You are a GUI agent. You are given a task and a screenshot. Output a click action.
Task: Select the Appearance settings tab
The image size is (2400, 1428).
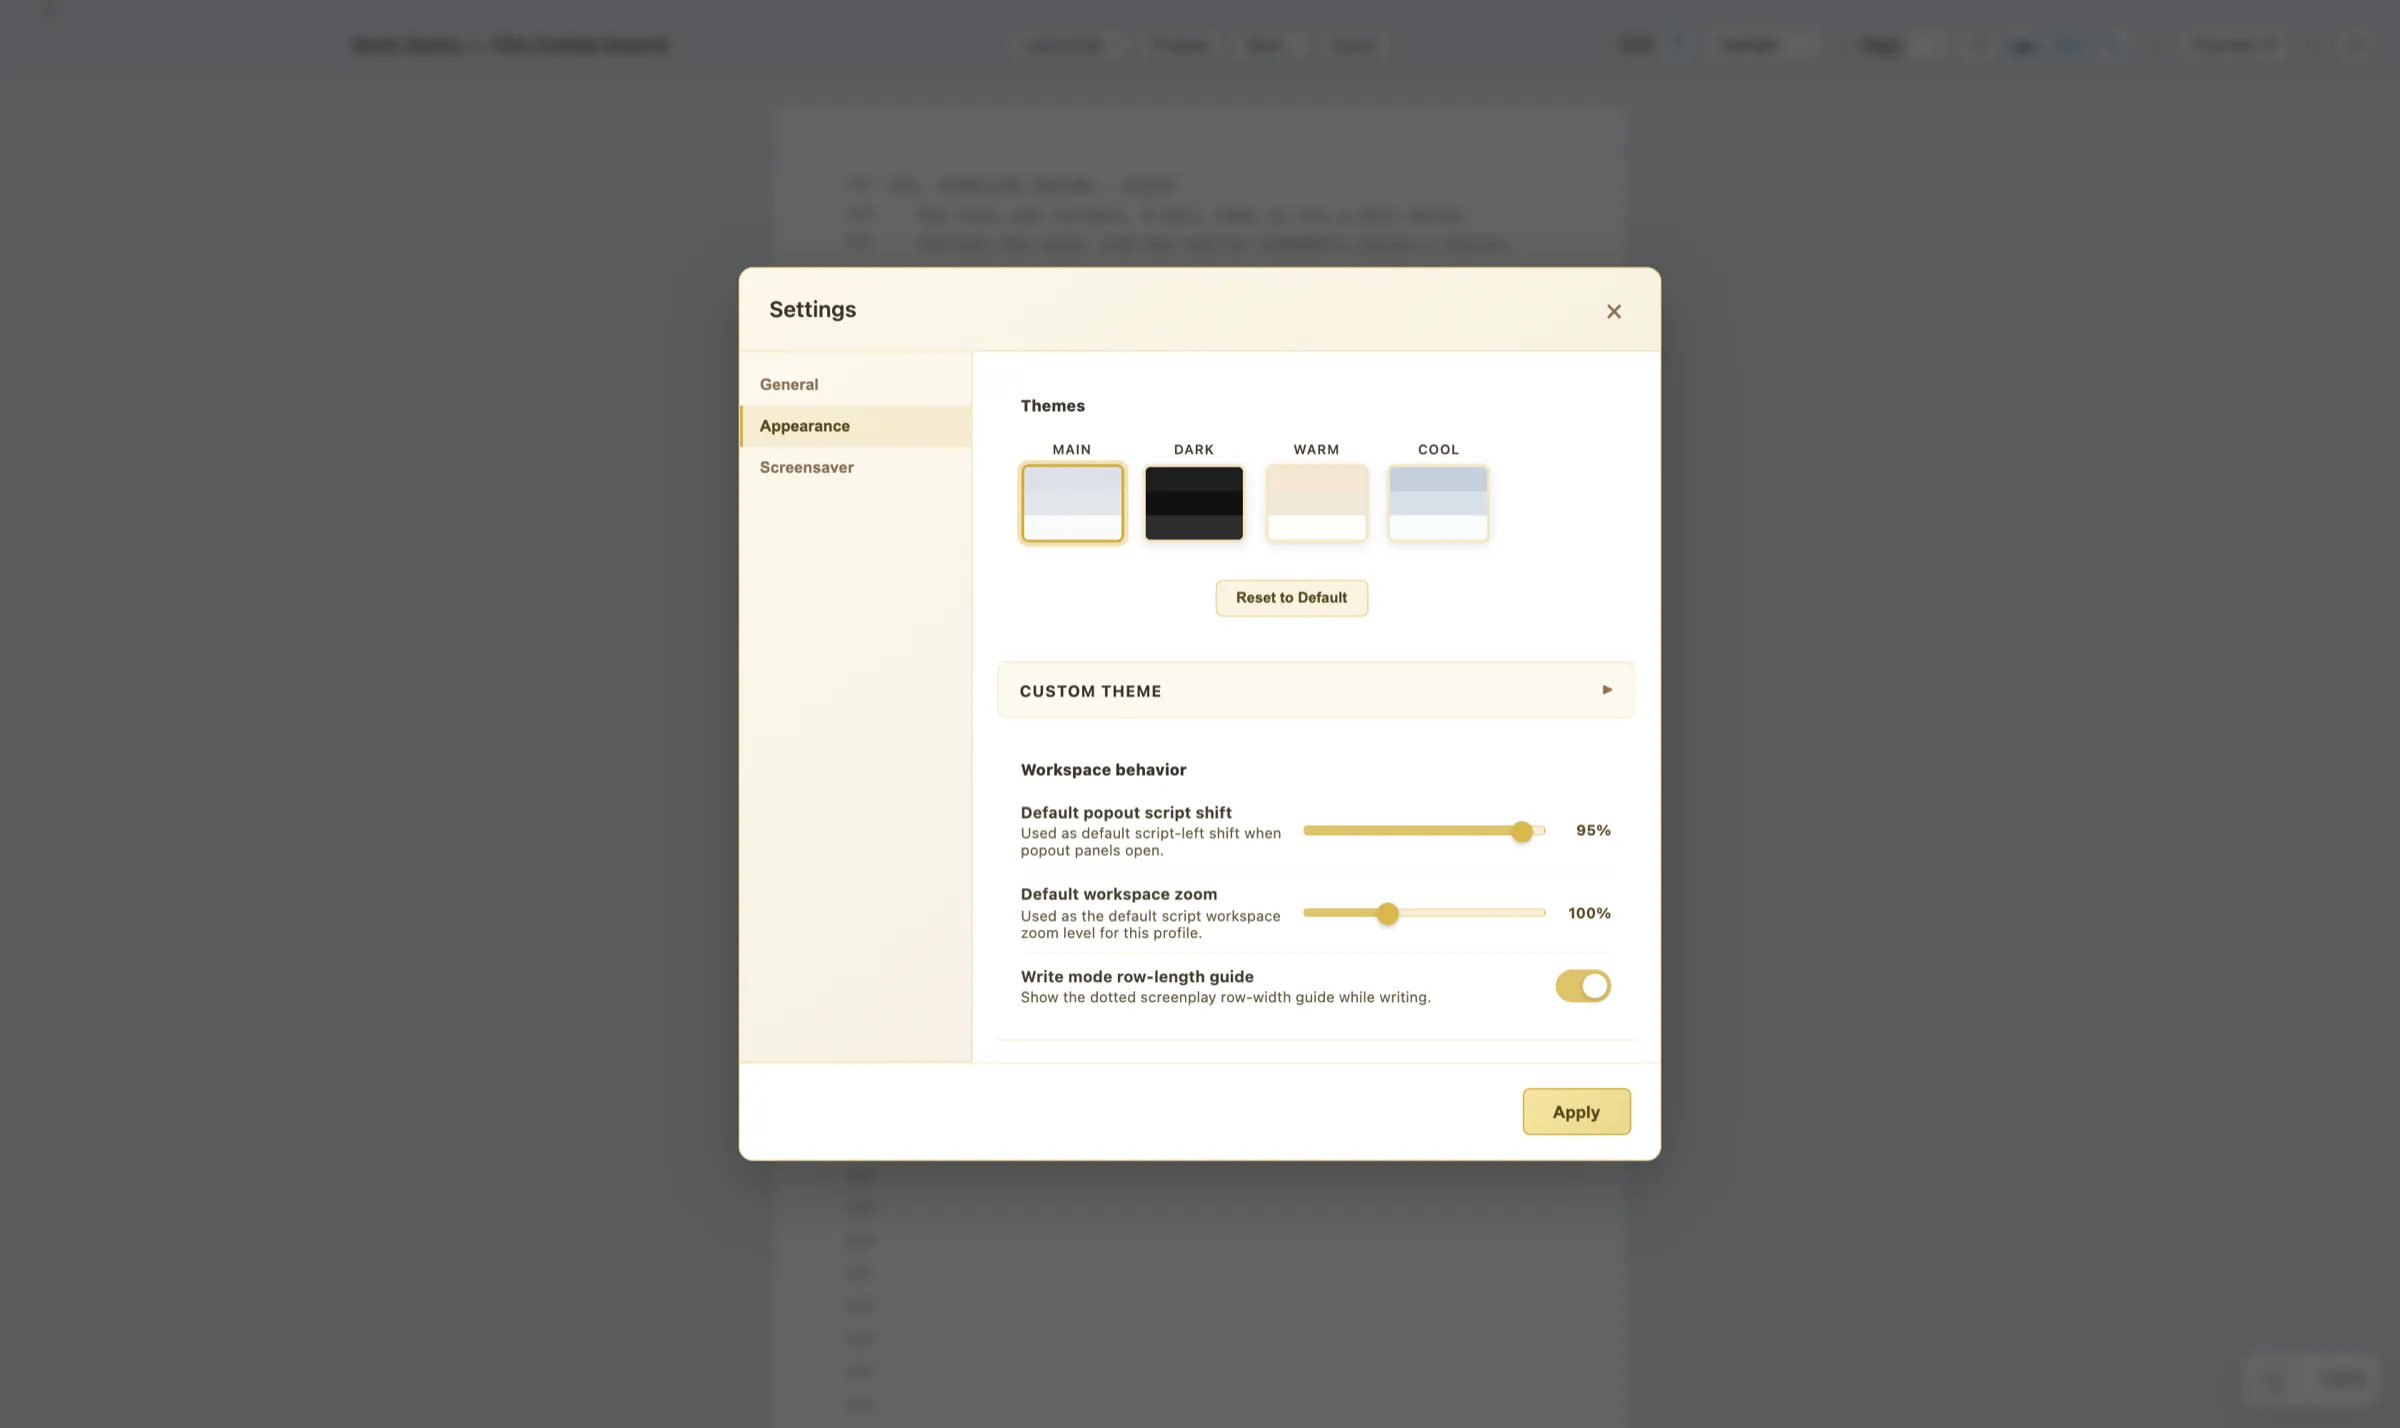pos(855,426)
